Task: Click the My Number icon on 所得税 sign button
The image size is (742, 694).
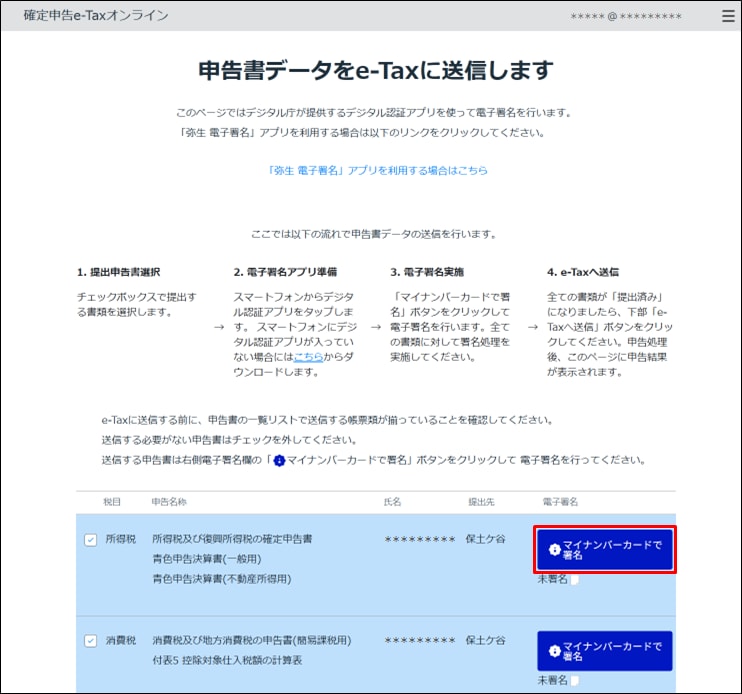Action: coord(555,550)
